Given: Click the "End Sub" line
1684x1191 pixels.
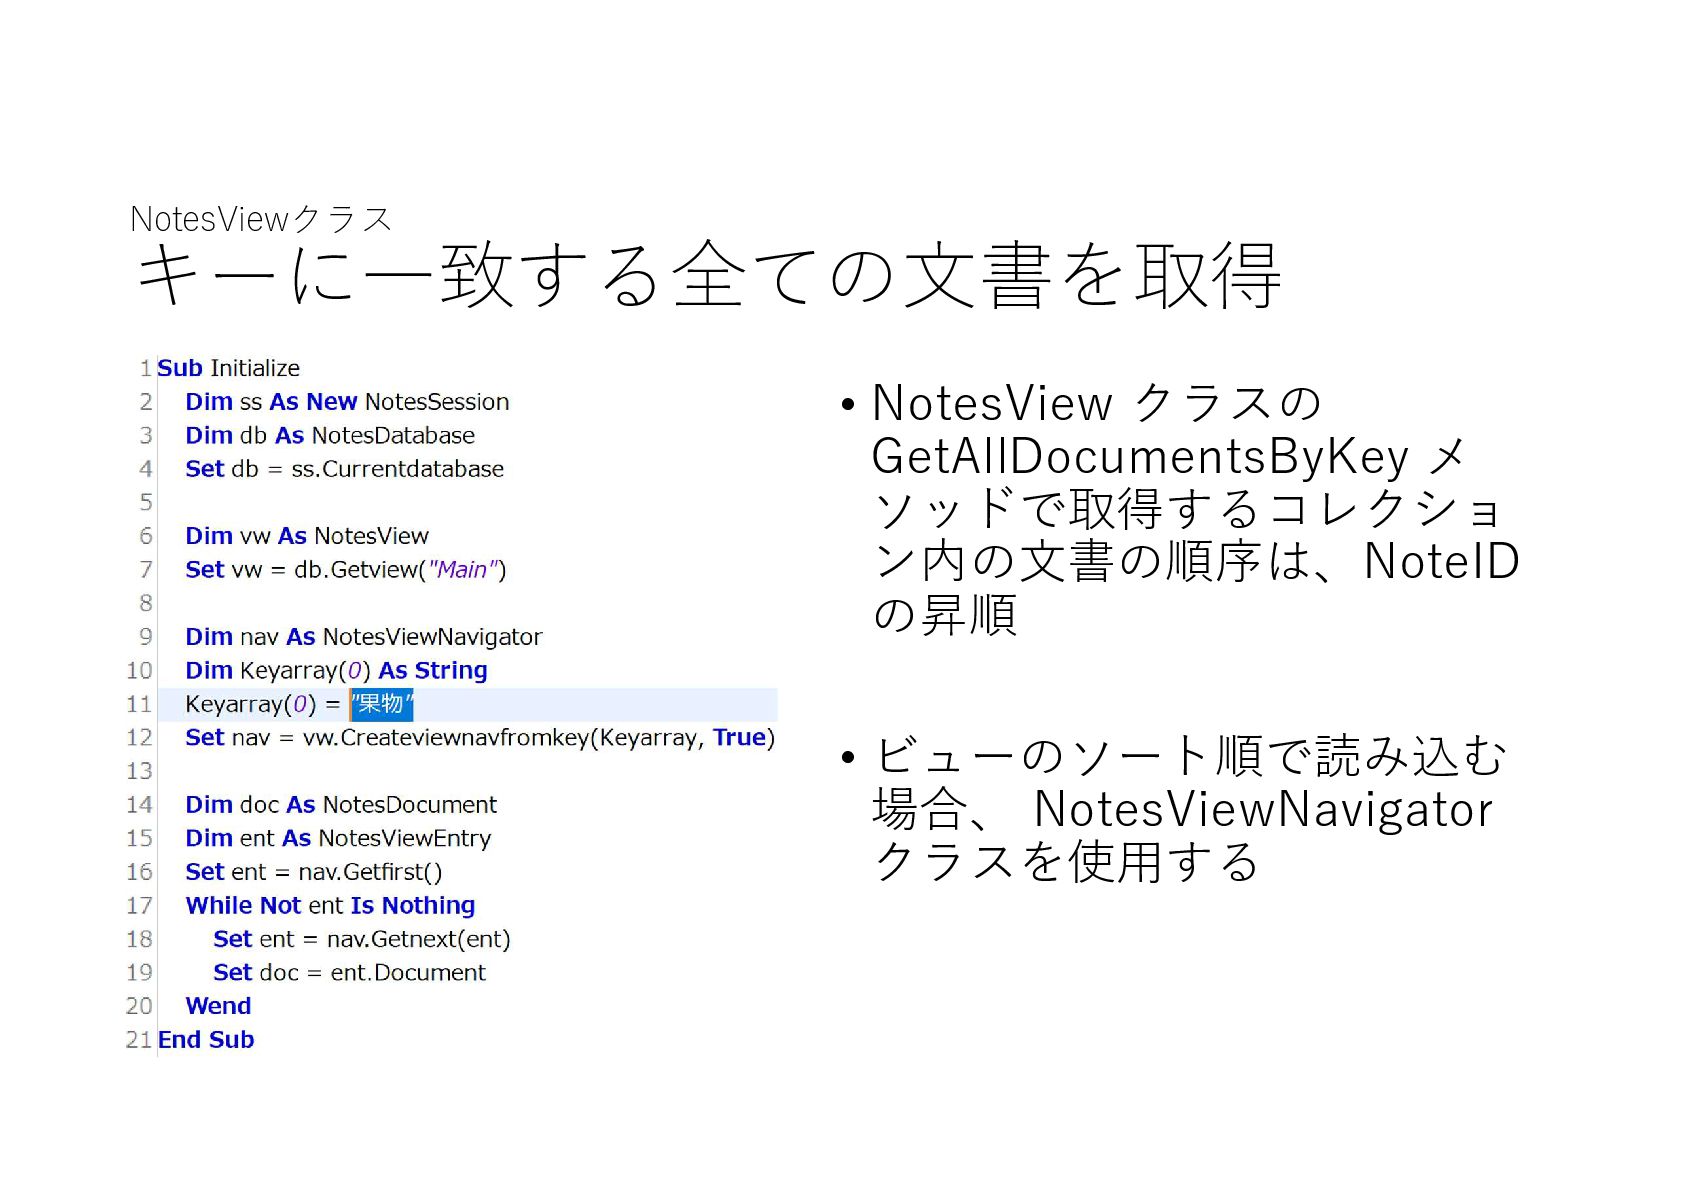Looking at the screenshot, I should point(206,1040).
